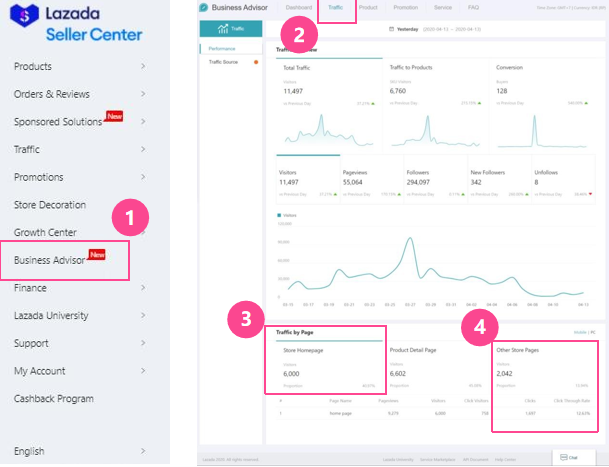
Task: Select the Pageviews metric tile
Action: [372, 179]
